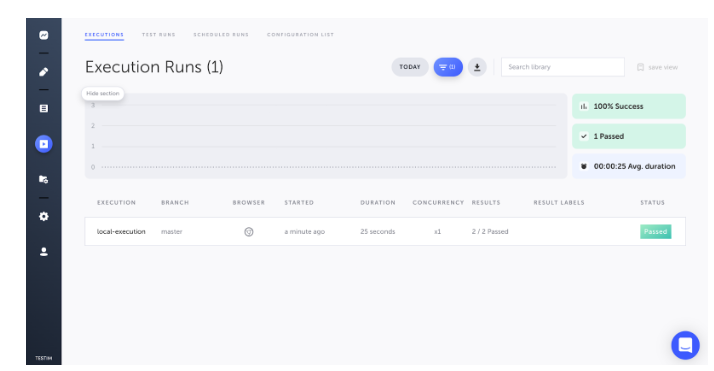Screen dimensions: 714x371
Task: Click the save view link
Action: click(x=658, y=67)
